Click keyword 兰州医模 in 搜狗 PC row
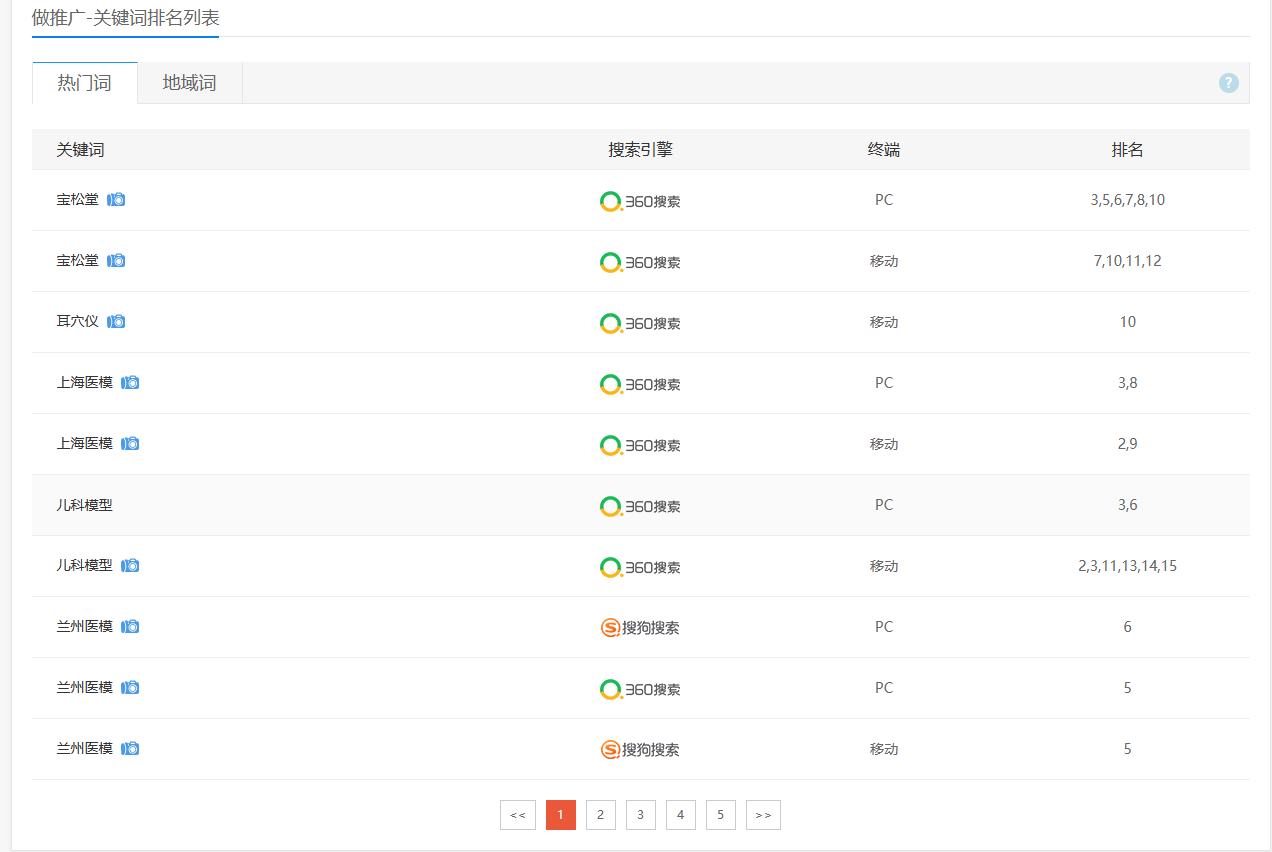Viewport: 1272px width, 852px height. click(x=85, y=627)
